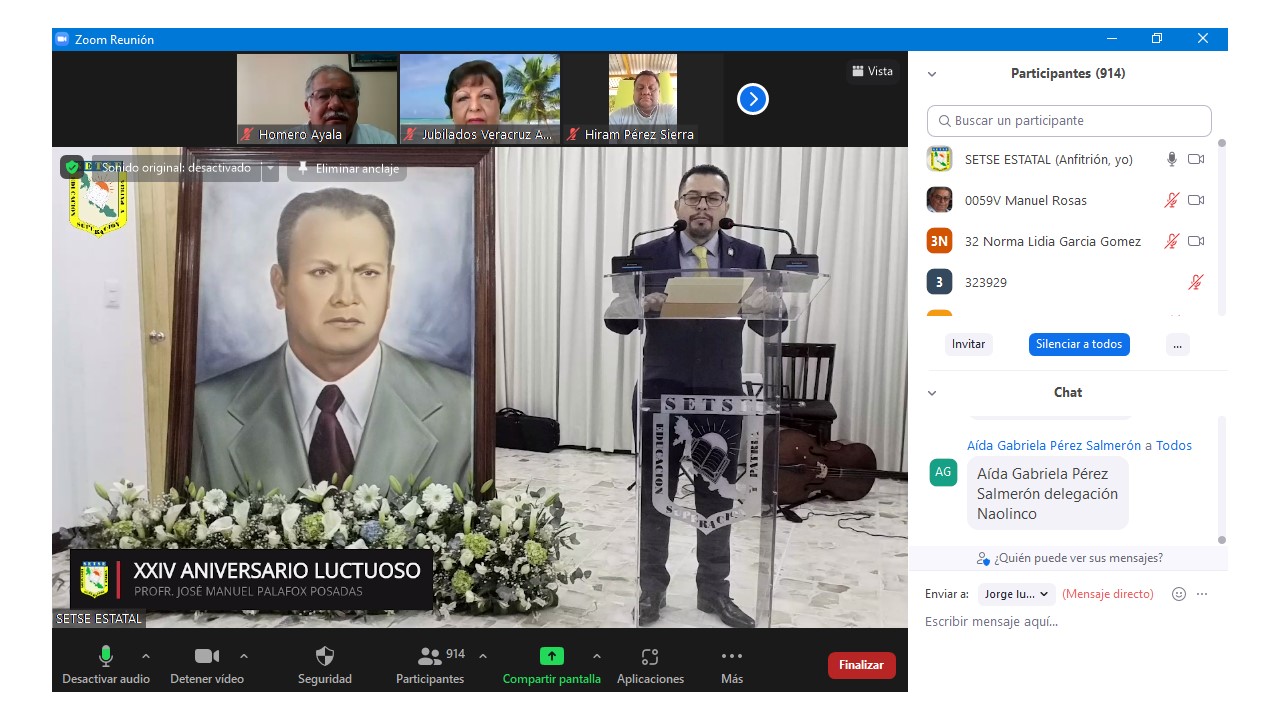Image resolution: width=1280 pixels, height=720 pixels.
Task: Open Enviar a recipient dropdown
Action: coord(1016,594)
